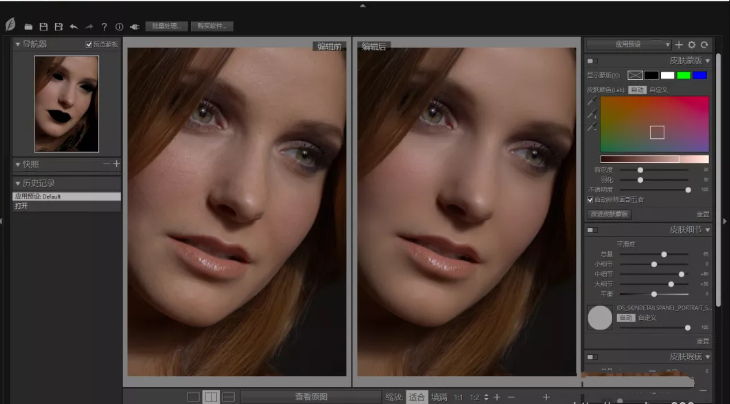Open the preset dropdown (使用预设)
The height and width of the screenshot is (404, 730).
tap(628, 45)
